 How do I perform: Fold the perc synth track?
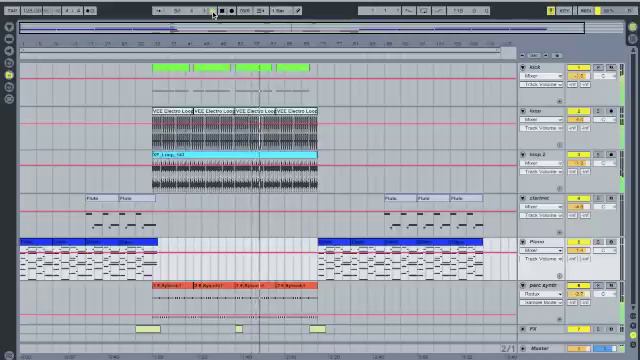(x=523, y=285)
